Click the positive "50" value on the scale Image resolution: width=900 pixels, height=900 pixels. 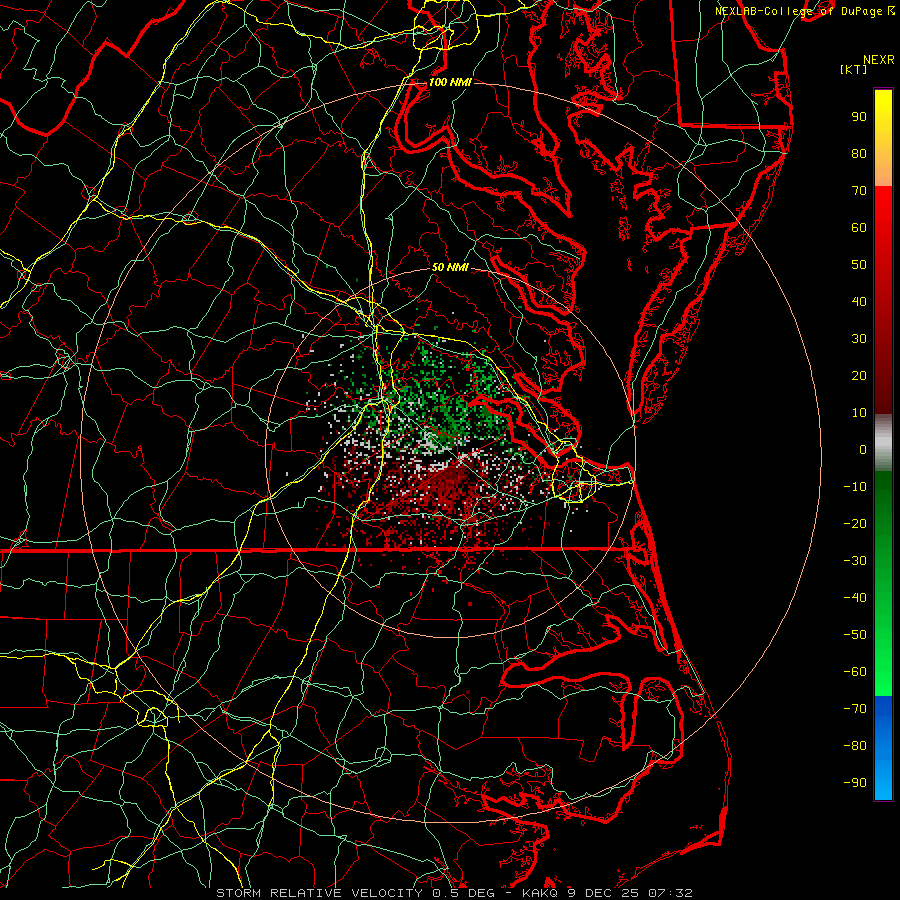(x=859, y=265)
